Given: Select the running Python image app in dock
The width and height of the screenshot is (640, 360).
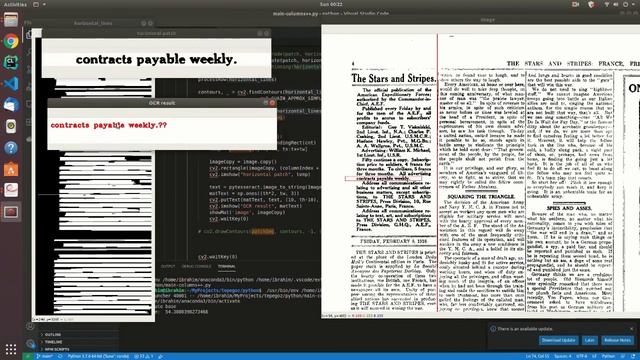Looking at the screenshot, I should (x=11, y=212).
